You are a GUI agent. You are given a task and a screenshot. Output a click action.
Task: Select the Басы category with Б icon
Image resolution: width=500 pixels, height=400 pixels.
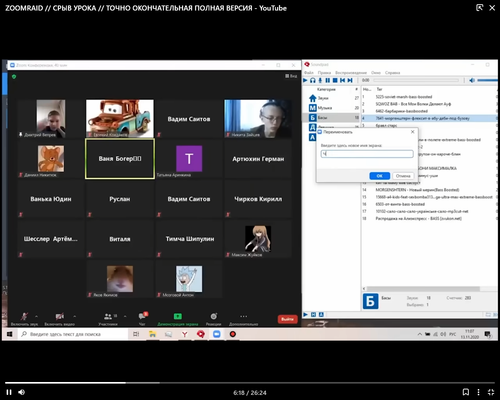[x=332, y=118]
